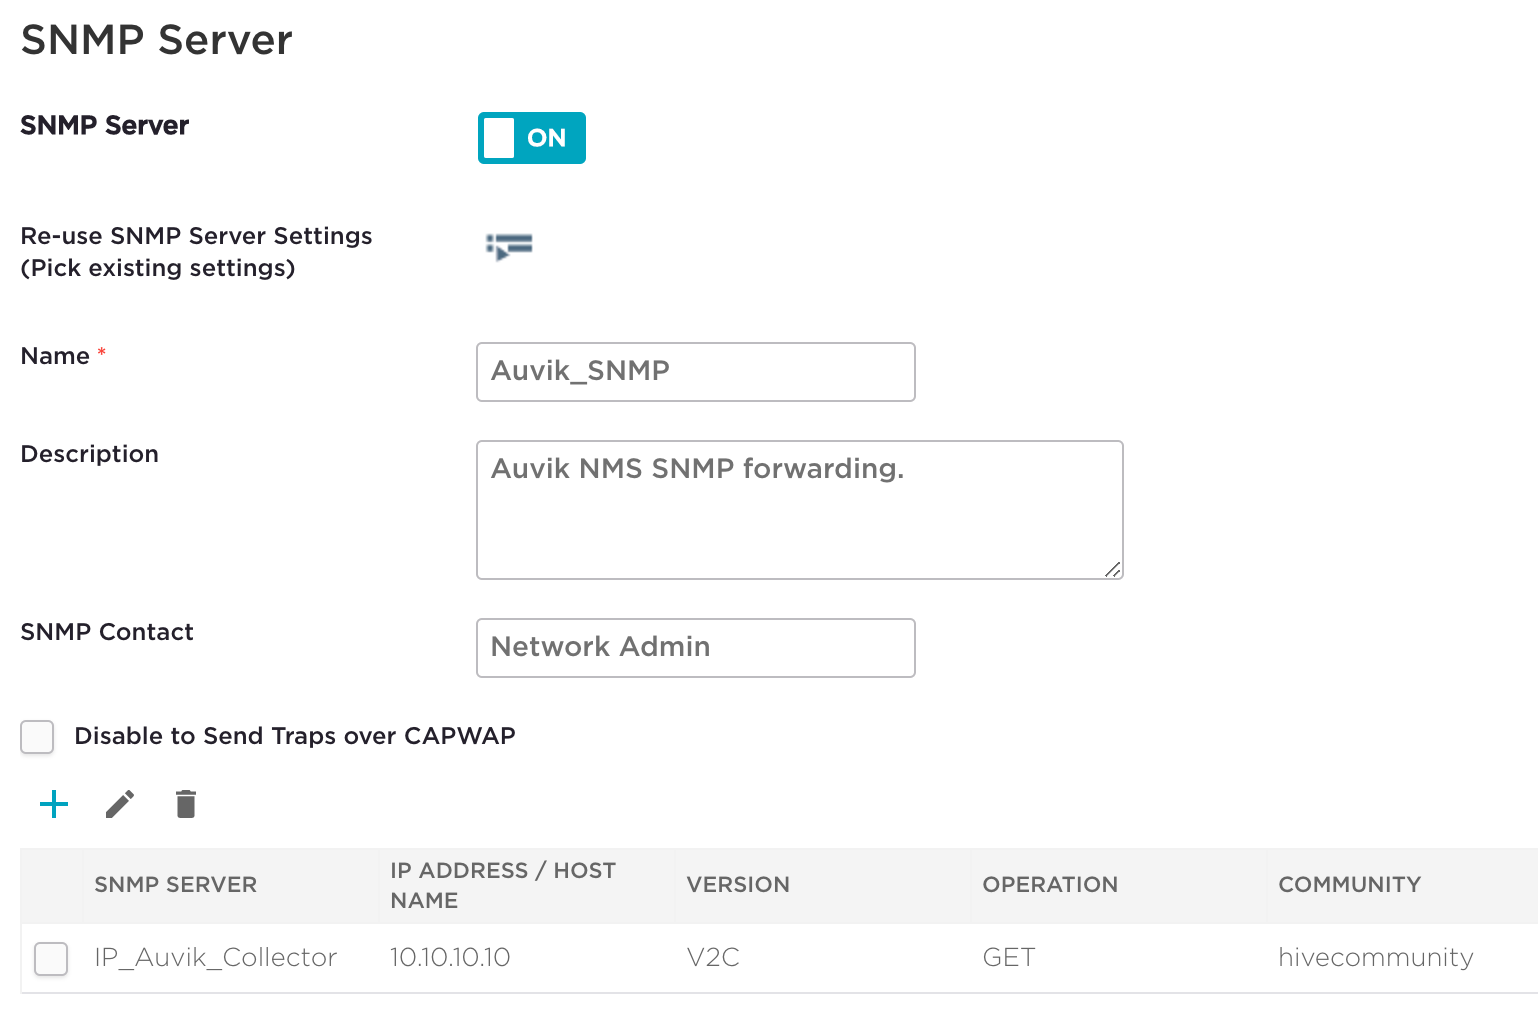Click the VERSION column header
Screen dimensions: 1538x1026
click(x=738, y=885)
